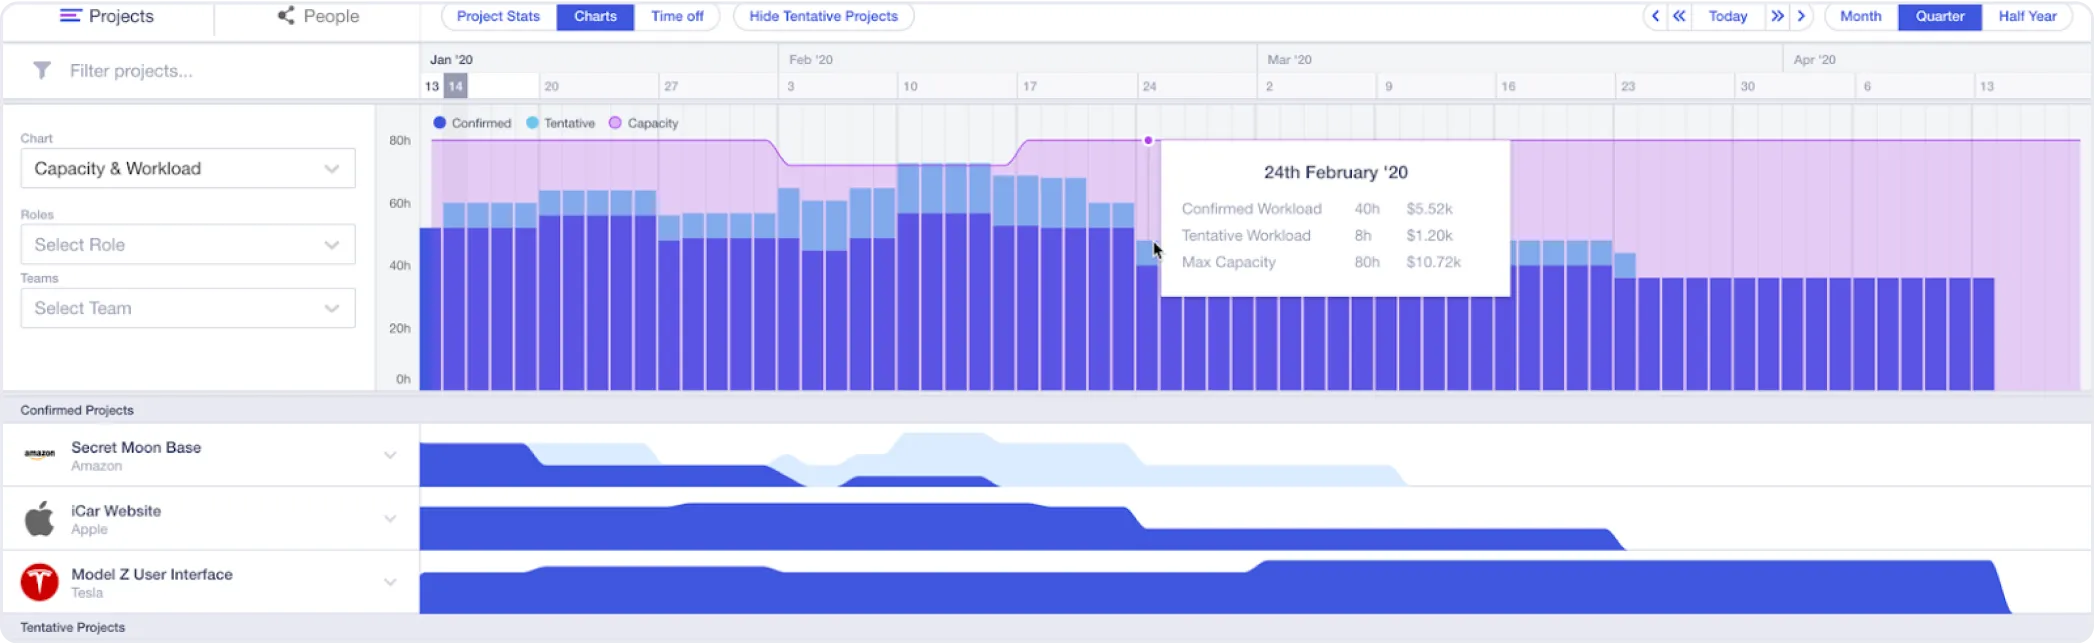Open the Select Team dropdown
Viewport: 2094px width, 643px height.
pos(188,308)
